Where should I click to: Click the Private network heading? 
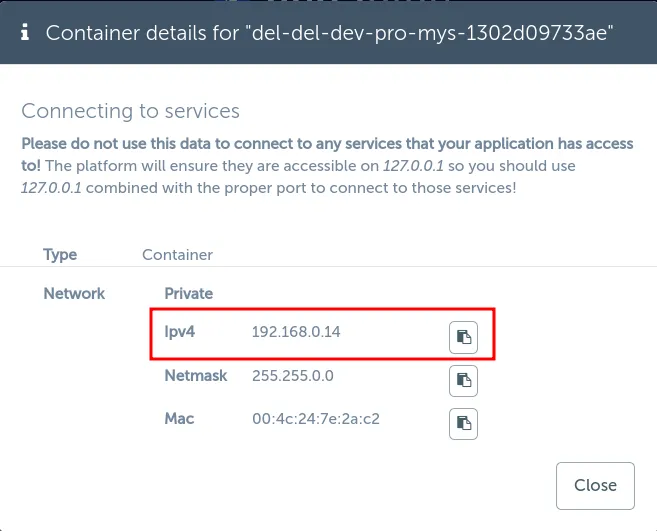click(188, 293)
